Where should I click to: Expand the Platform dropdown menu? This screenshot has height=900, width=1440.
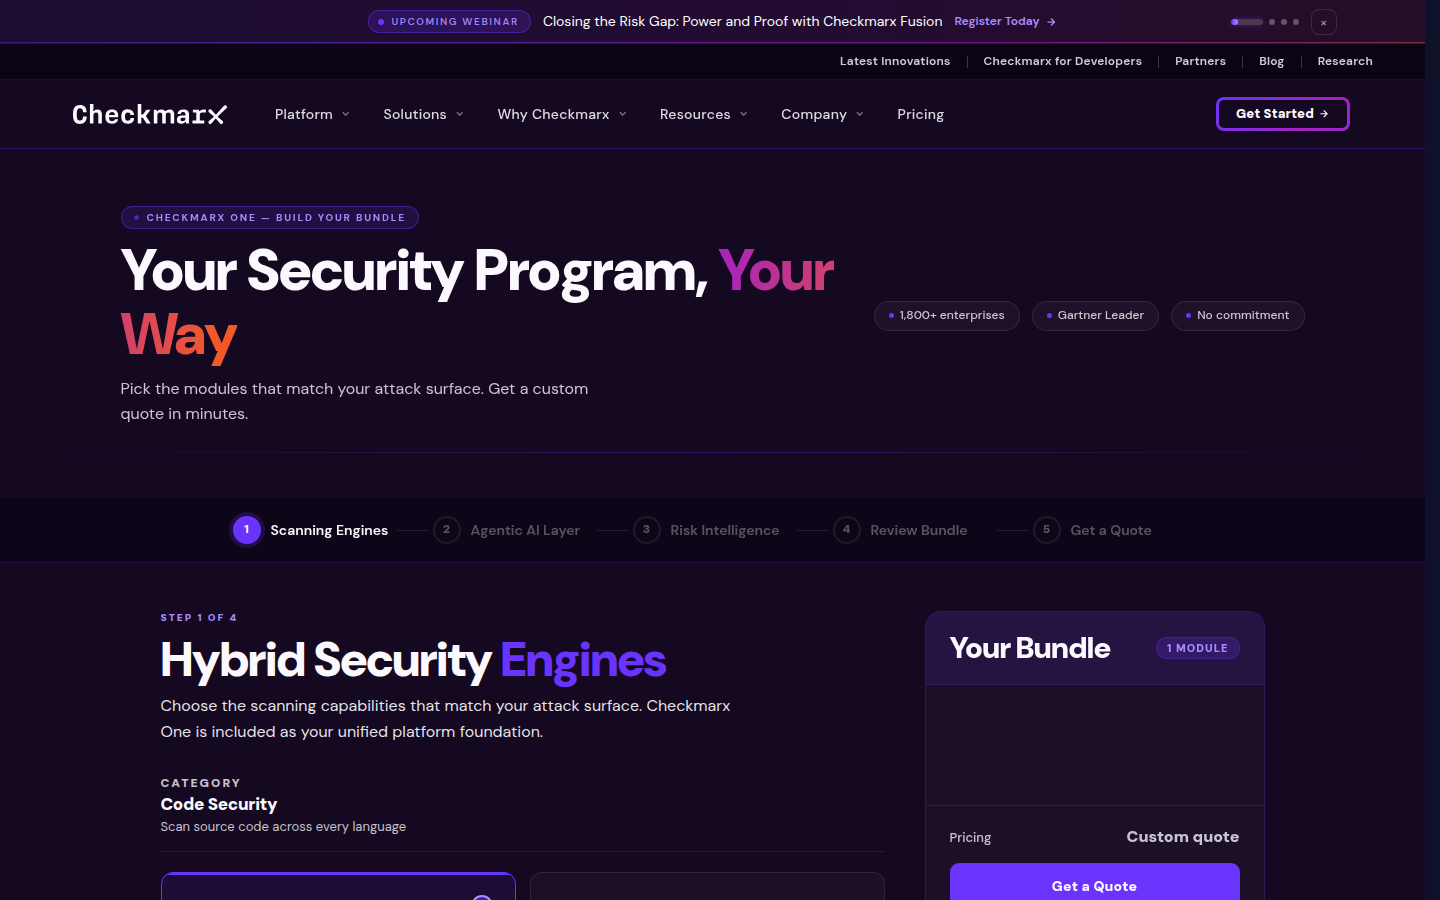coord(312,114)
